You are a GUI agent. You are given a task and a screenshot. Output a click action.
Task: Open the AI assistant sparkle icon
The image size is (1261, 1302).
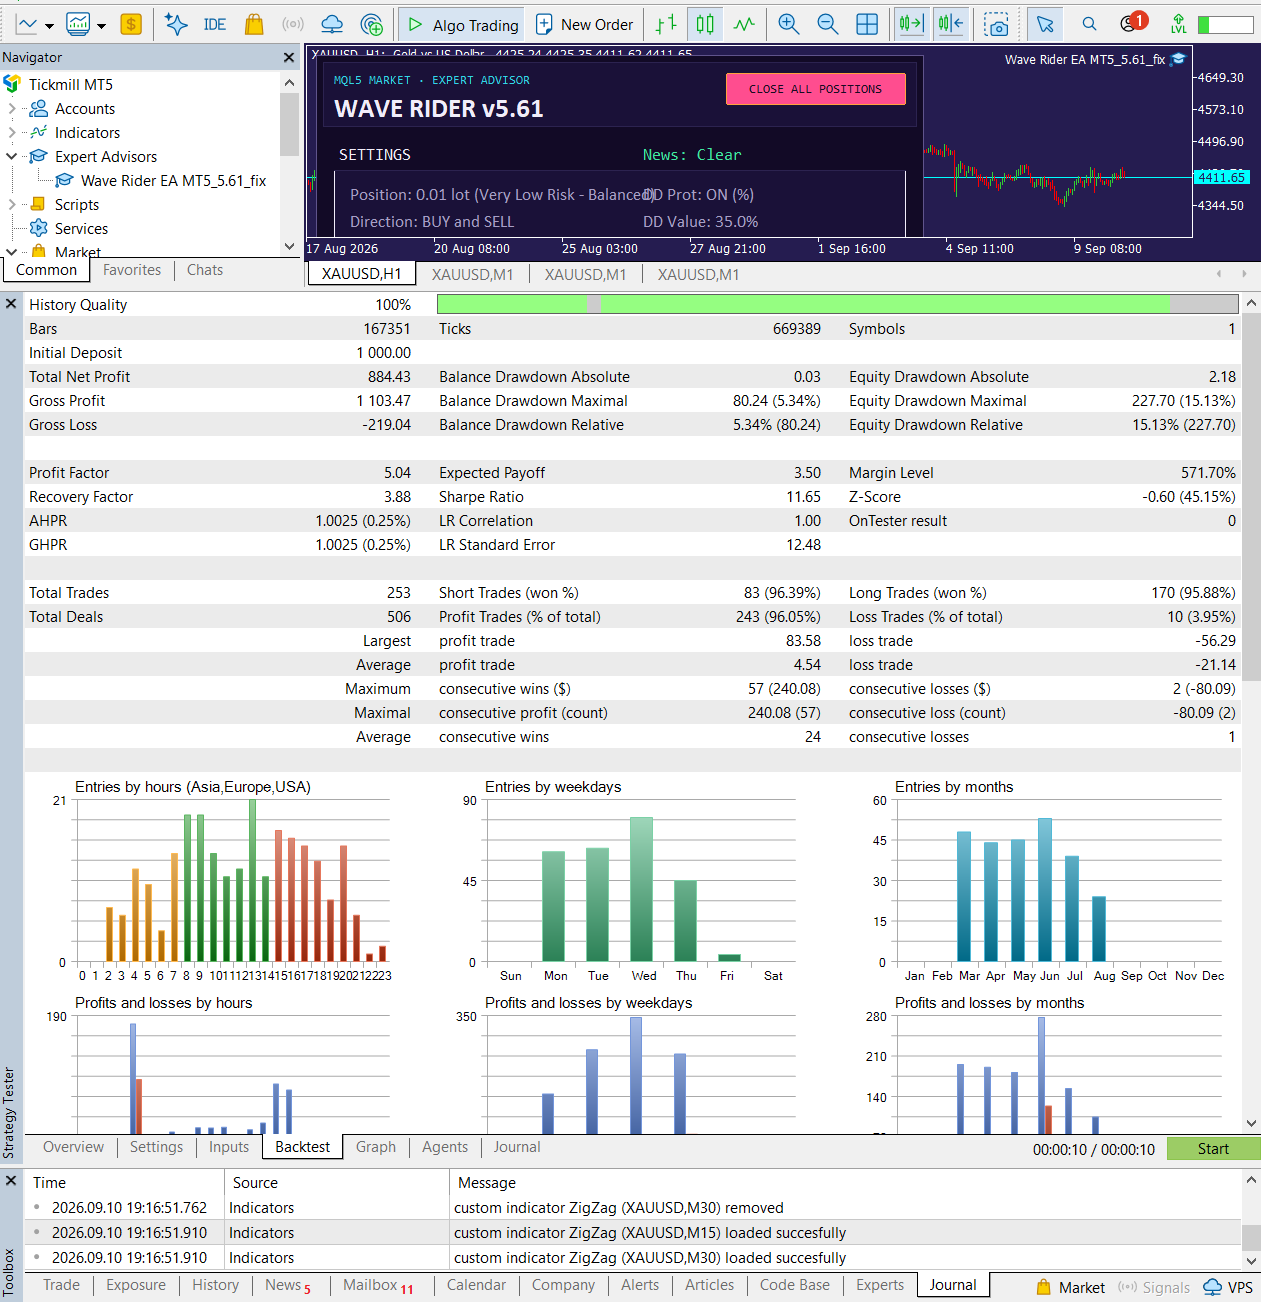[176, 24]
